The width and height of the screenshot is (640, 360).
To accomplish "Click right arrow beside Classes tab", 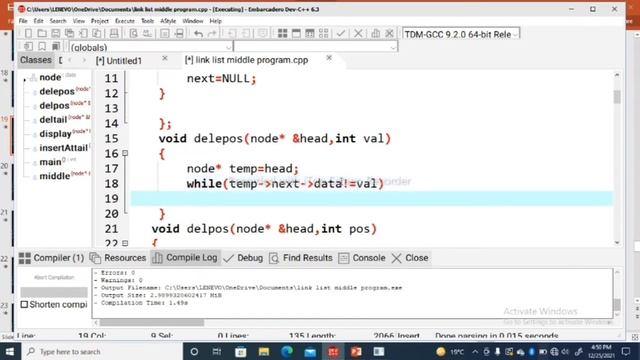I will pos(84,60).
